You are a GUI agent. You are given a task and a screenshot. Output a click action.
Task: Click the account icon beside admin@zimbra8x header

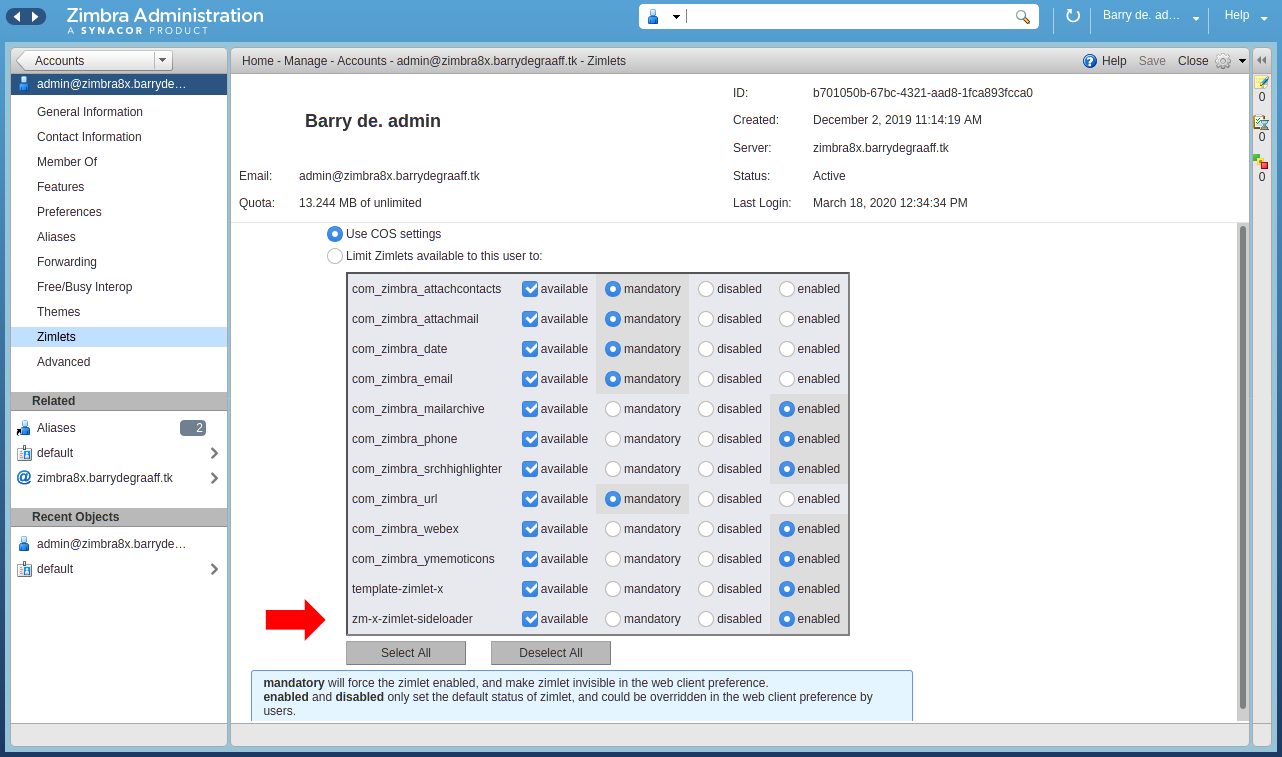(24, 84)
